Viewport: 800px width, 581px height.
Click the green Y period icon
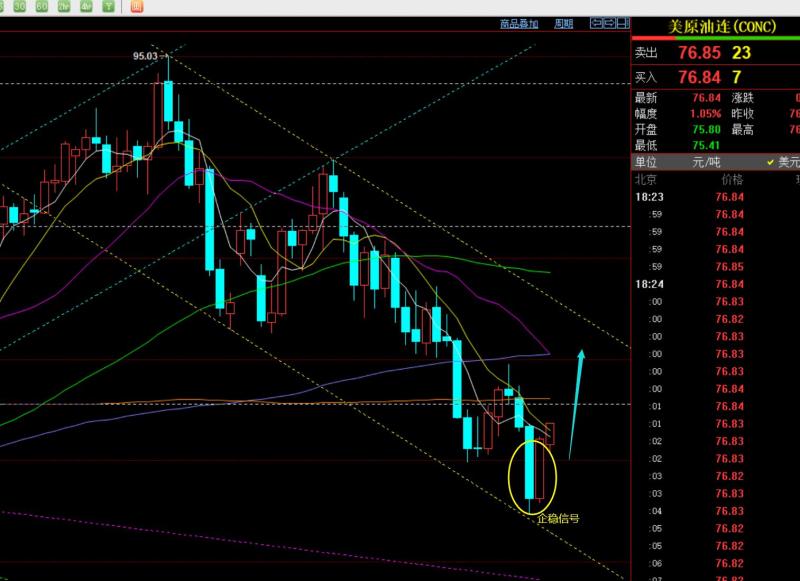click(108, 6)
